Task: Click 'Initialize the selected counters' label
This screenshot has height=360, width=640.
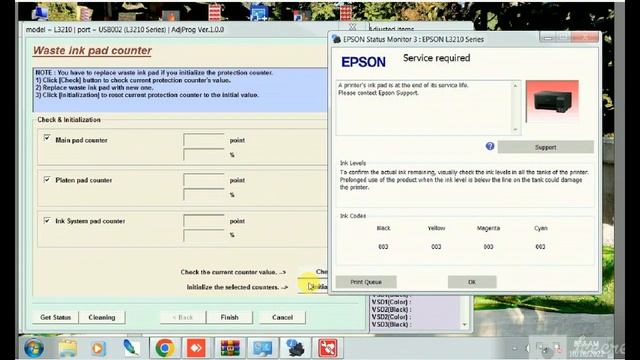Action: [237, 287]
